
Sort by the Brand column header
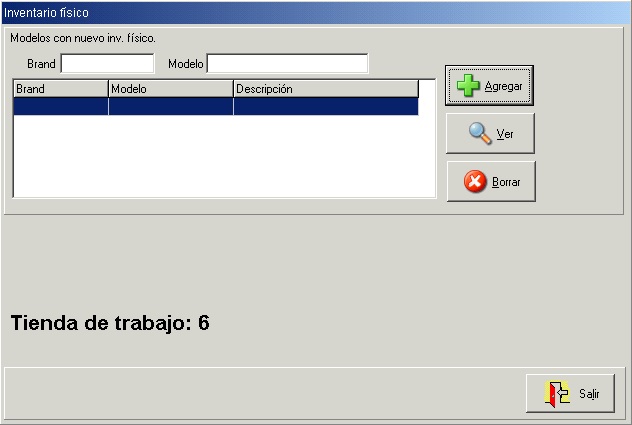coord(61,89)
